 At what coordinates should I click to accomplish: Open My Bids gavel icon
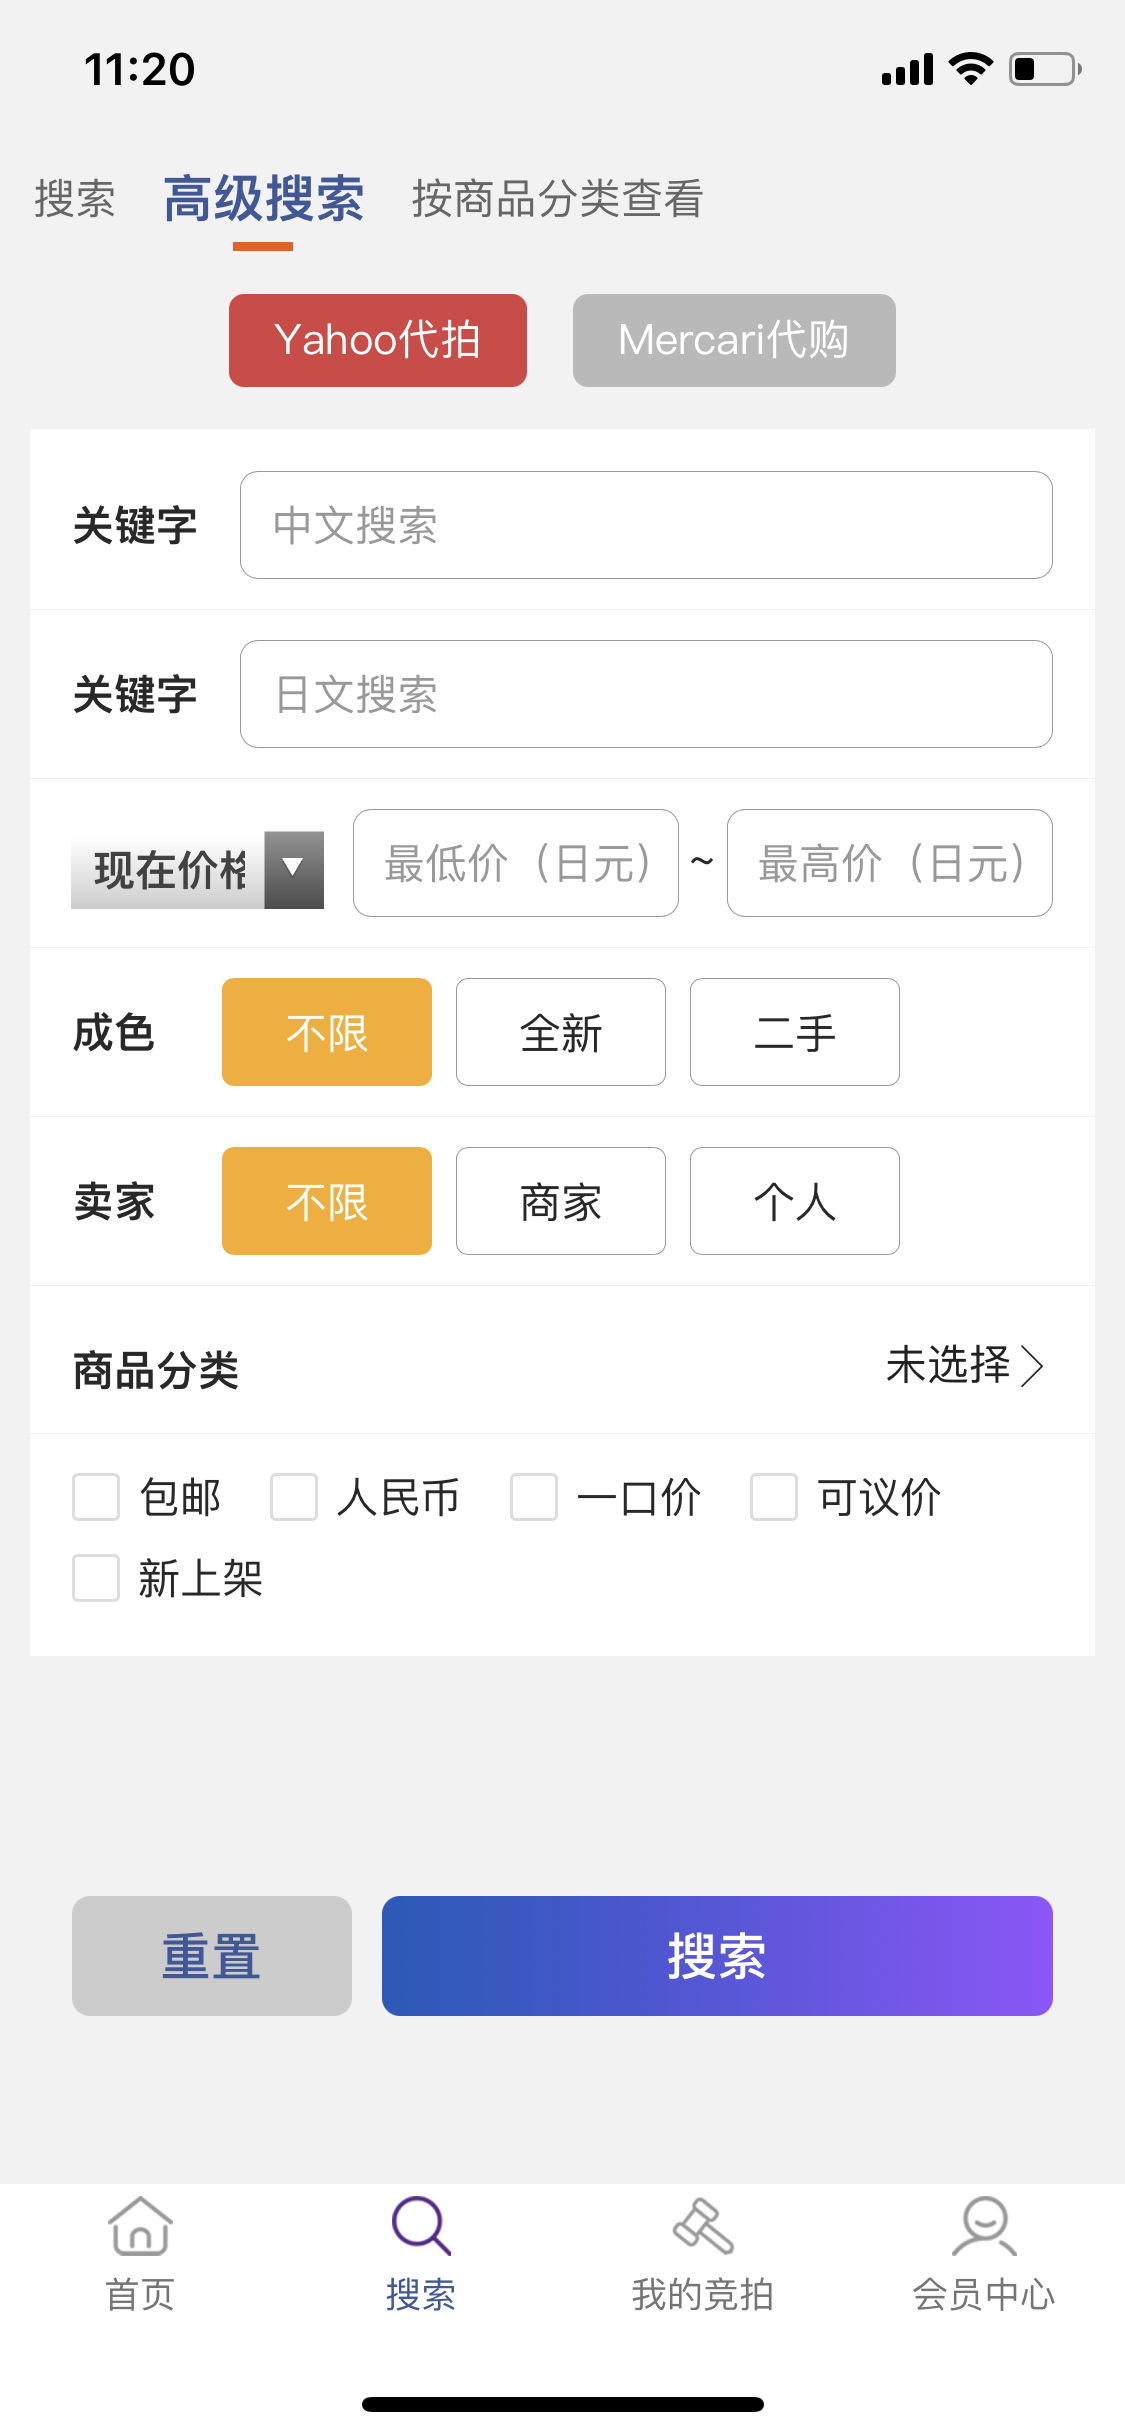(703, 2226)
